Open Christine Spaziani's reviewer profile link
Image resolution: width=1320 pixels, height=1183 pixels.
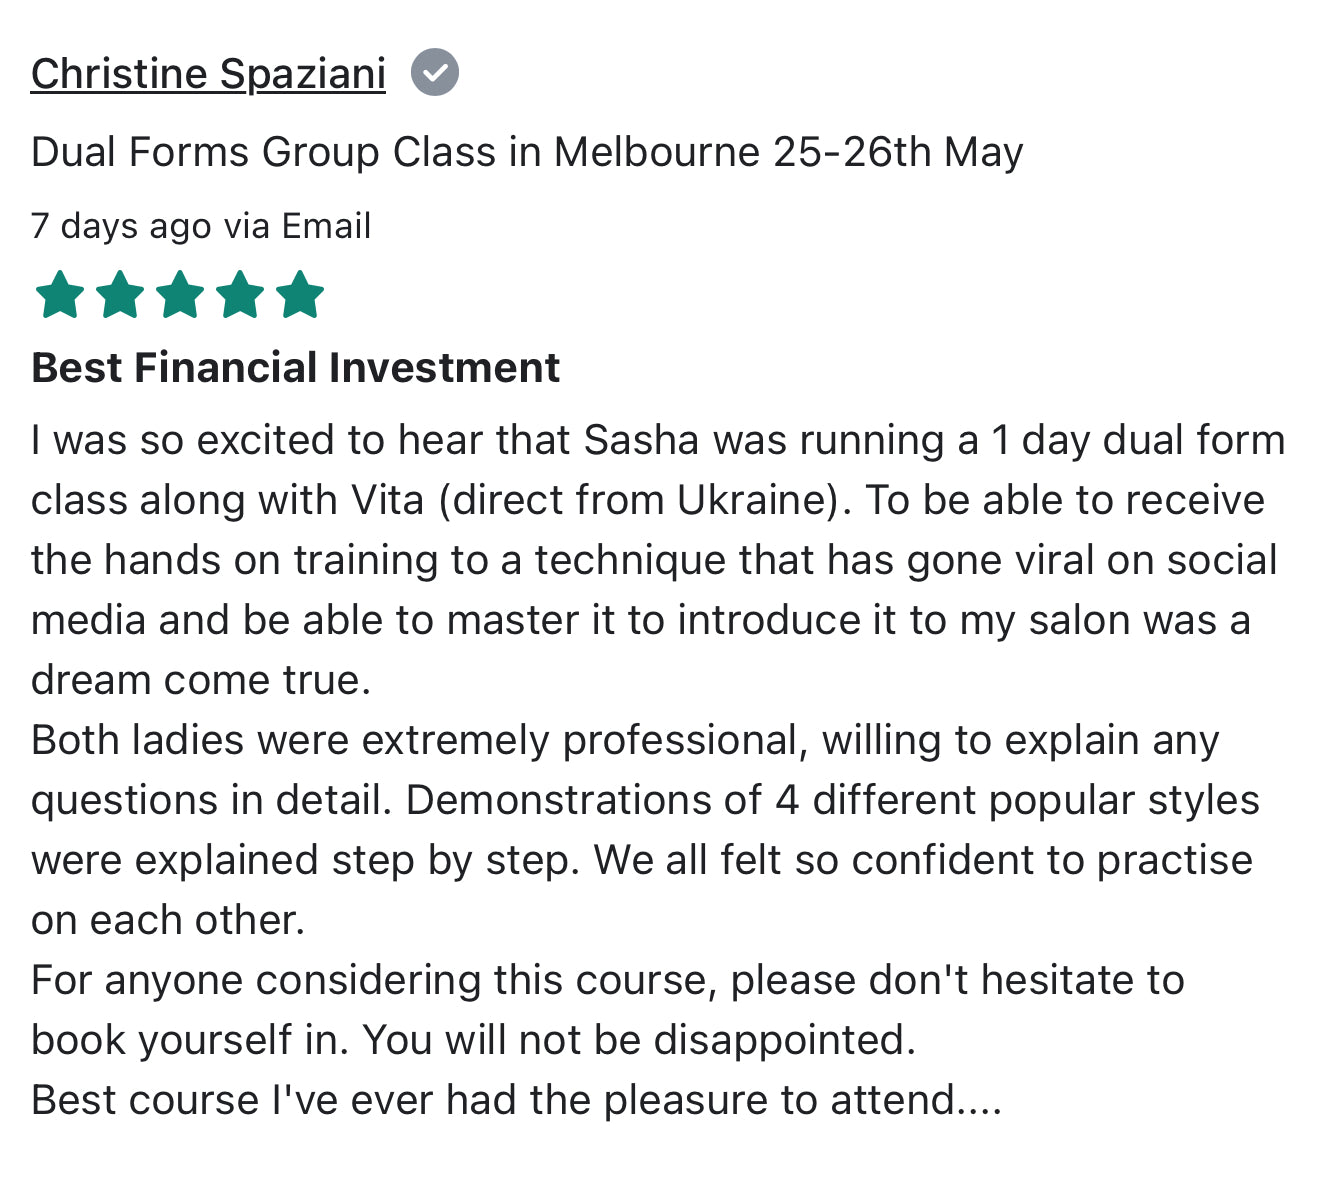point(208,74)
